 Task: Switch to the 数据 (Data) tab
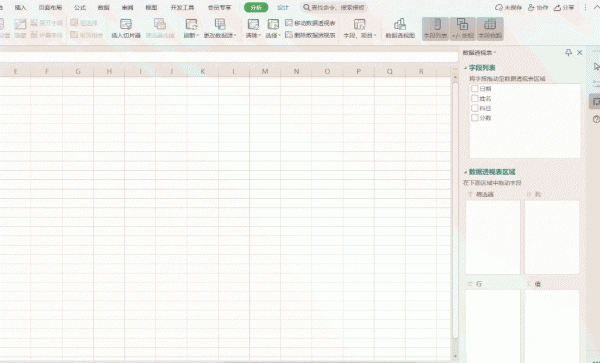click(x=104, y=7)
